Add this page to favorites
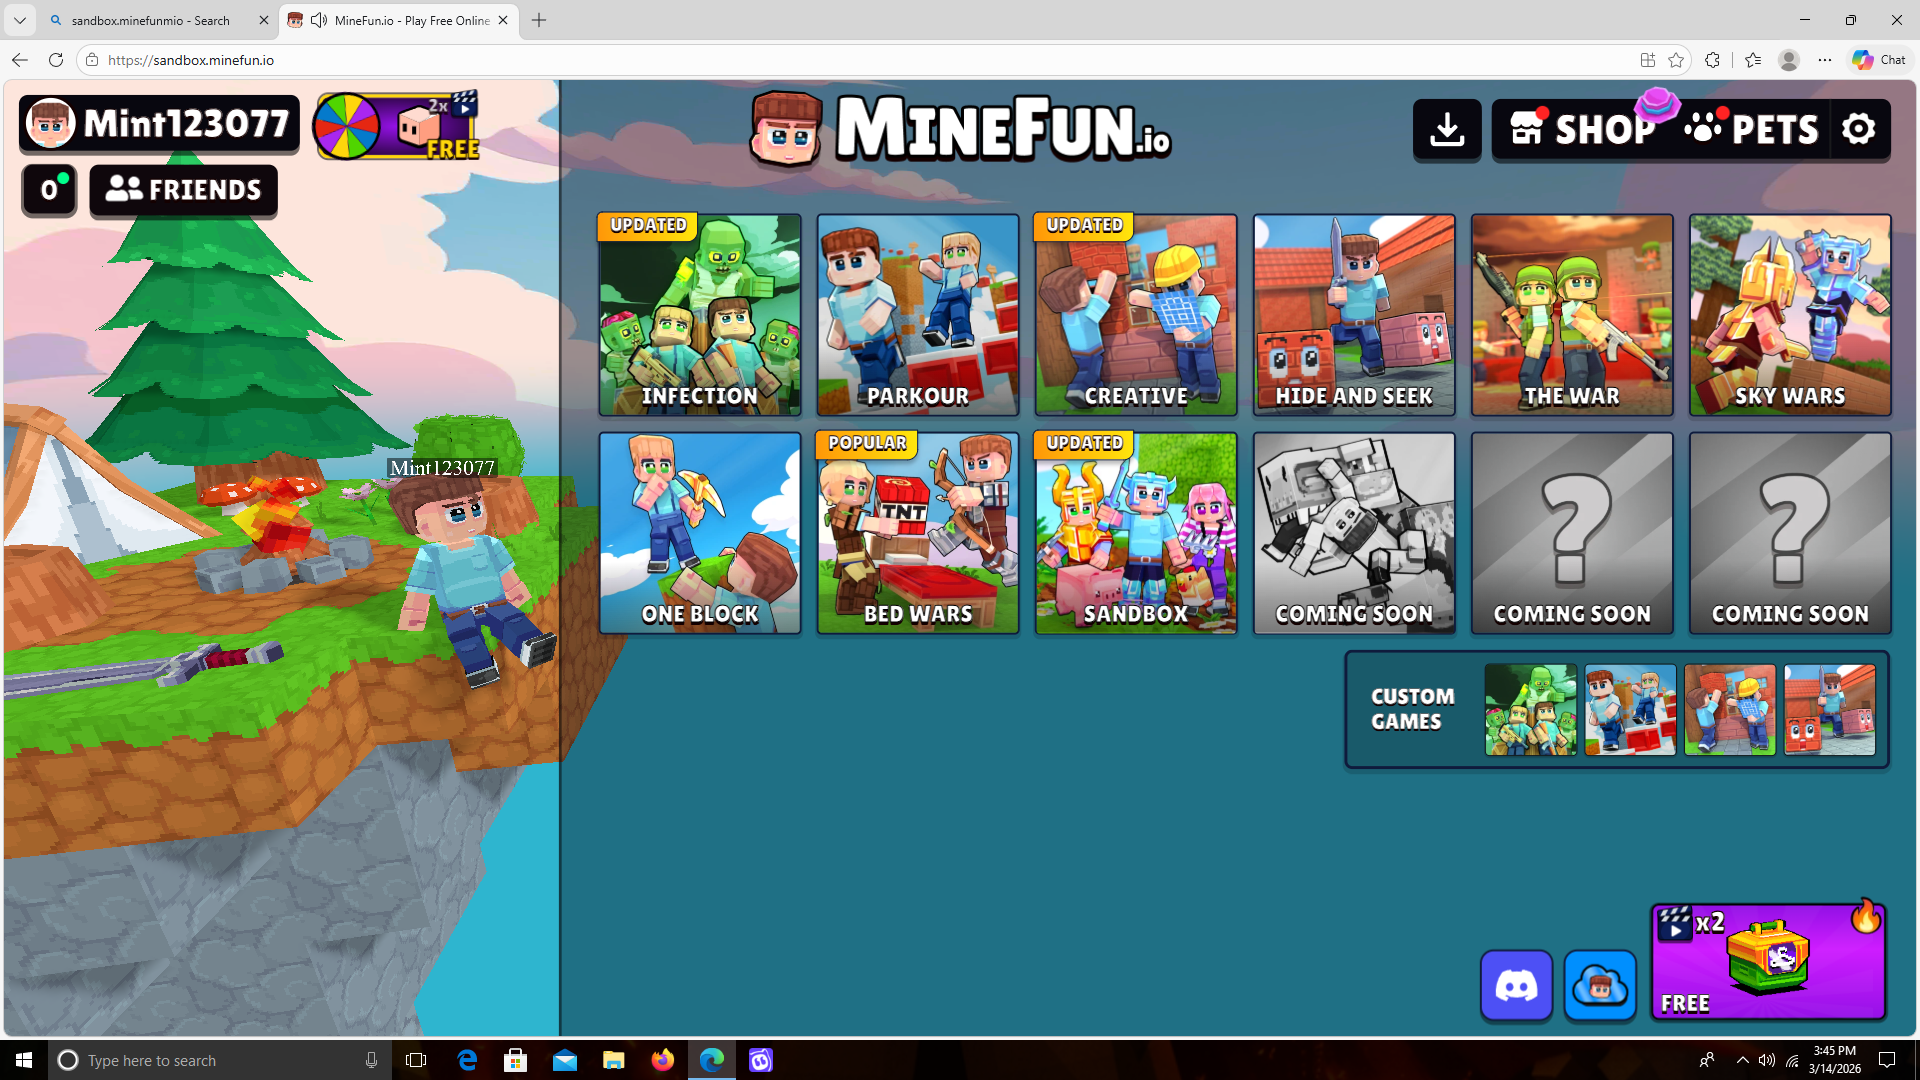This screenshot has height=1080, width=1920. 1676,60
